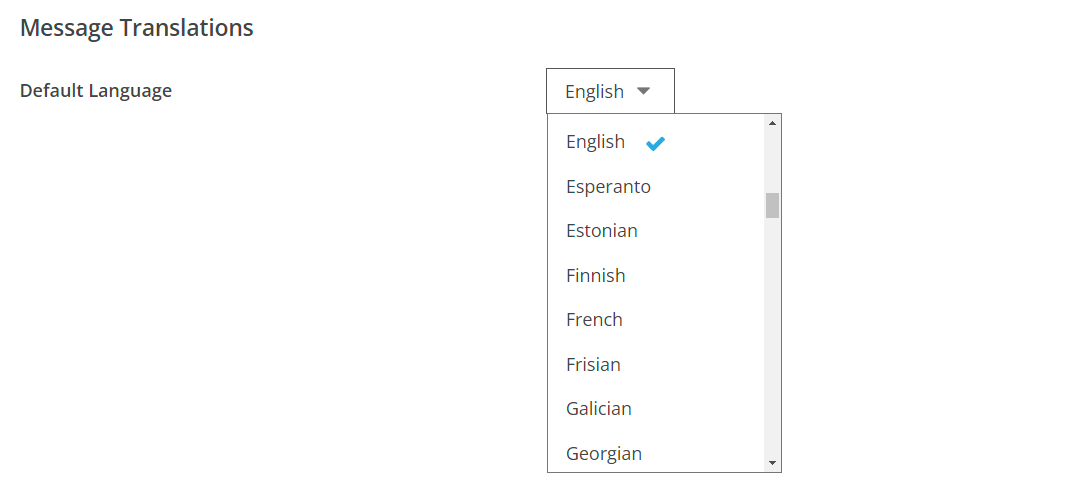Click the blue checkmark beside English

[655, 143]
